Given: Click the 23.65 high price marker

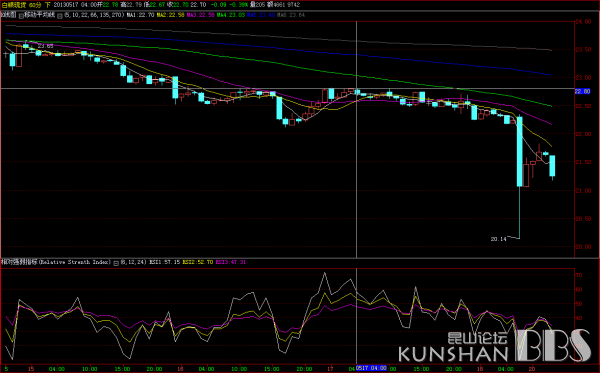Looking at the screenshot, I should pyautogui.click(x=46, y=46).
